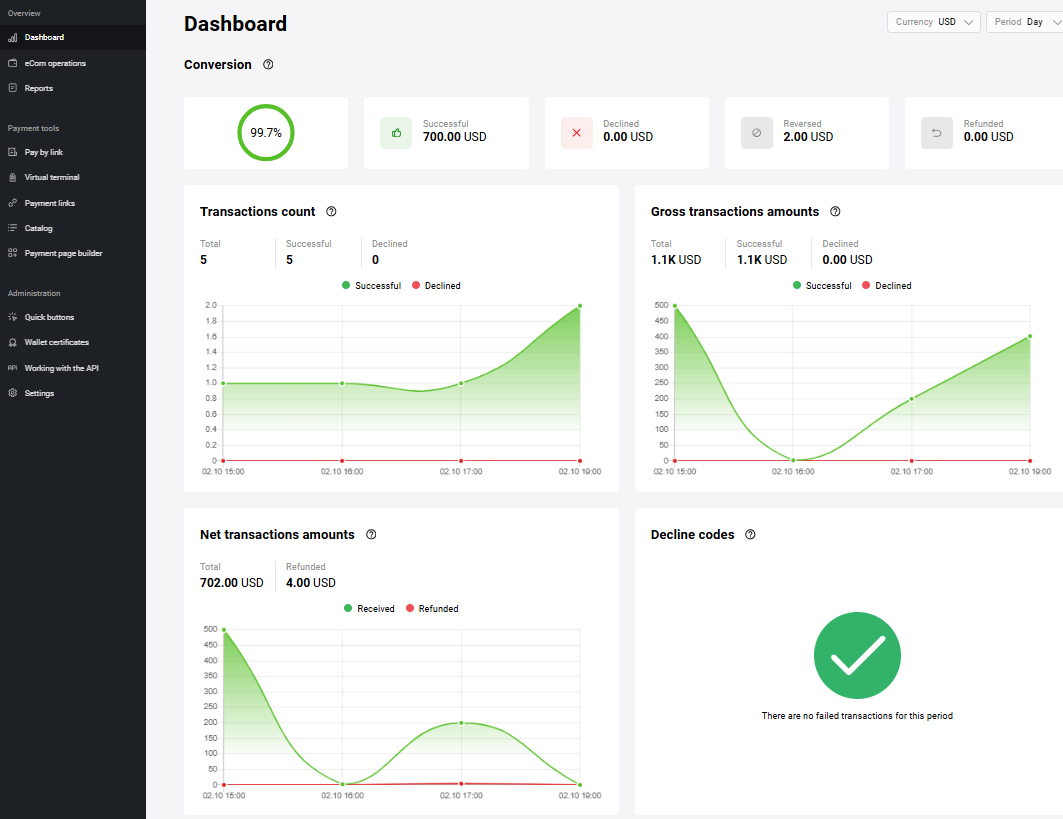Toggle Successful legend in Transactions count chart
1063x819 pixels.
point(371,286)
